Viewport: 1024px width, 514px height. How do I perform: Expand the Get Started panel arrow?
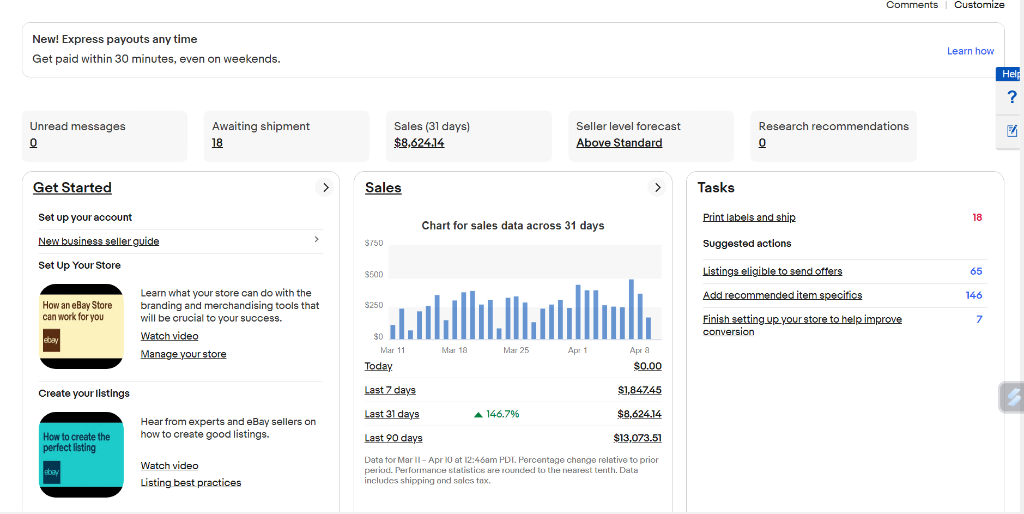tap(325, 187)
